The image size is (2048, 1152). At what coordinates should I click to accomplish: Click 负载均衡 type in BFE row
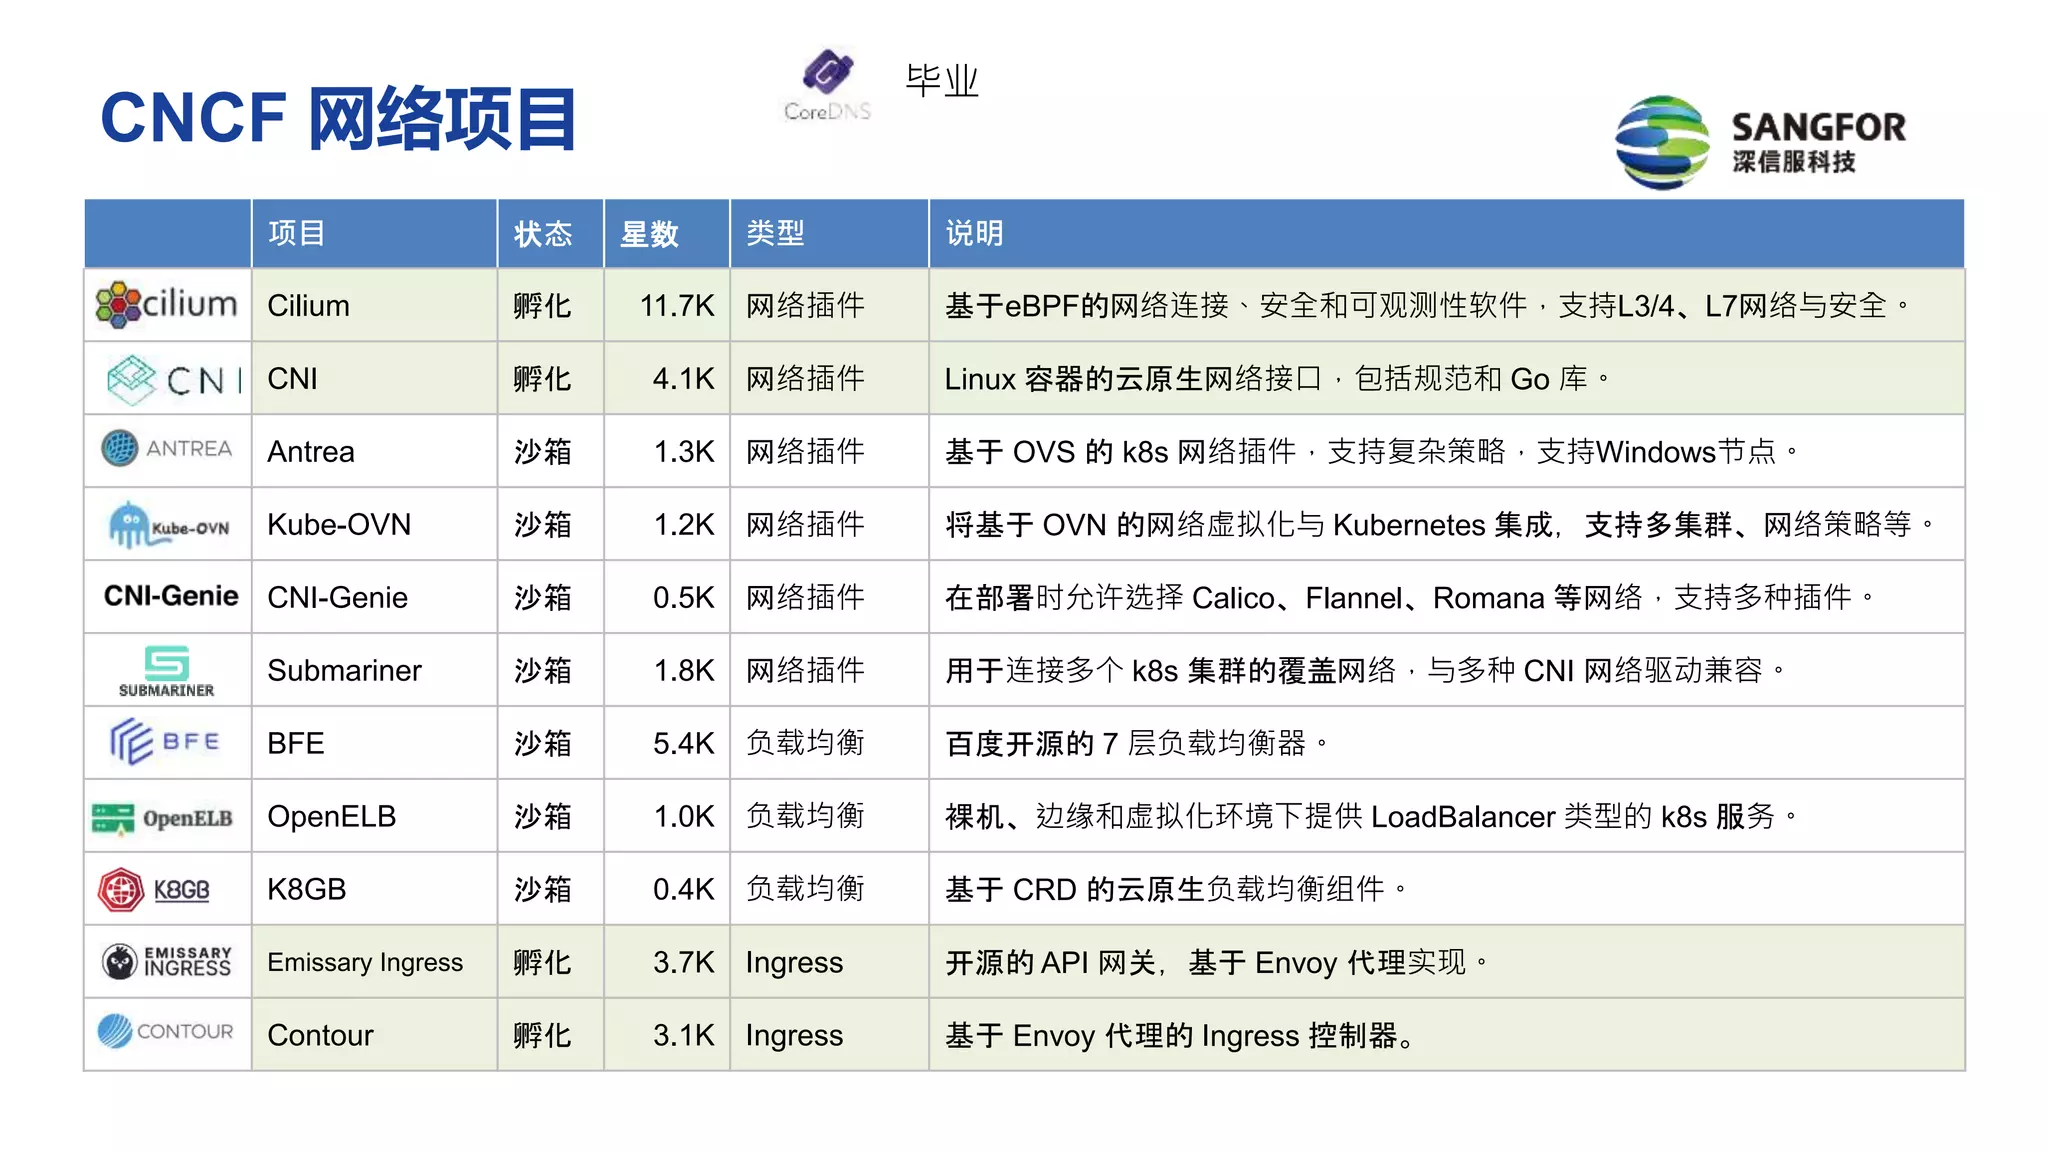coord(805,743)
